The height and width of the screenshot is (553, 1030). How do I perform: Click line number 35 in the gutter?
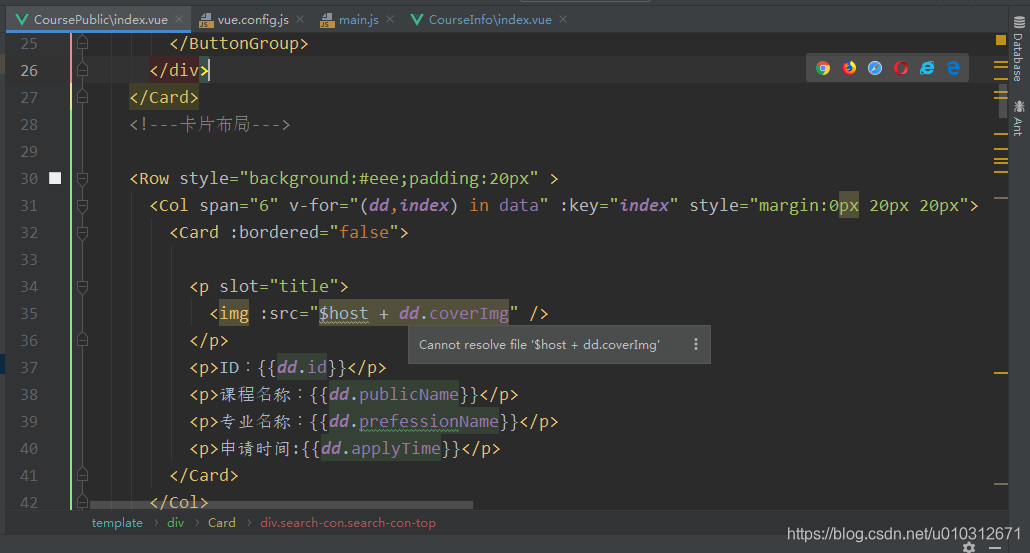(29, 313)
